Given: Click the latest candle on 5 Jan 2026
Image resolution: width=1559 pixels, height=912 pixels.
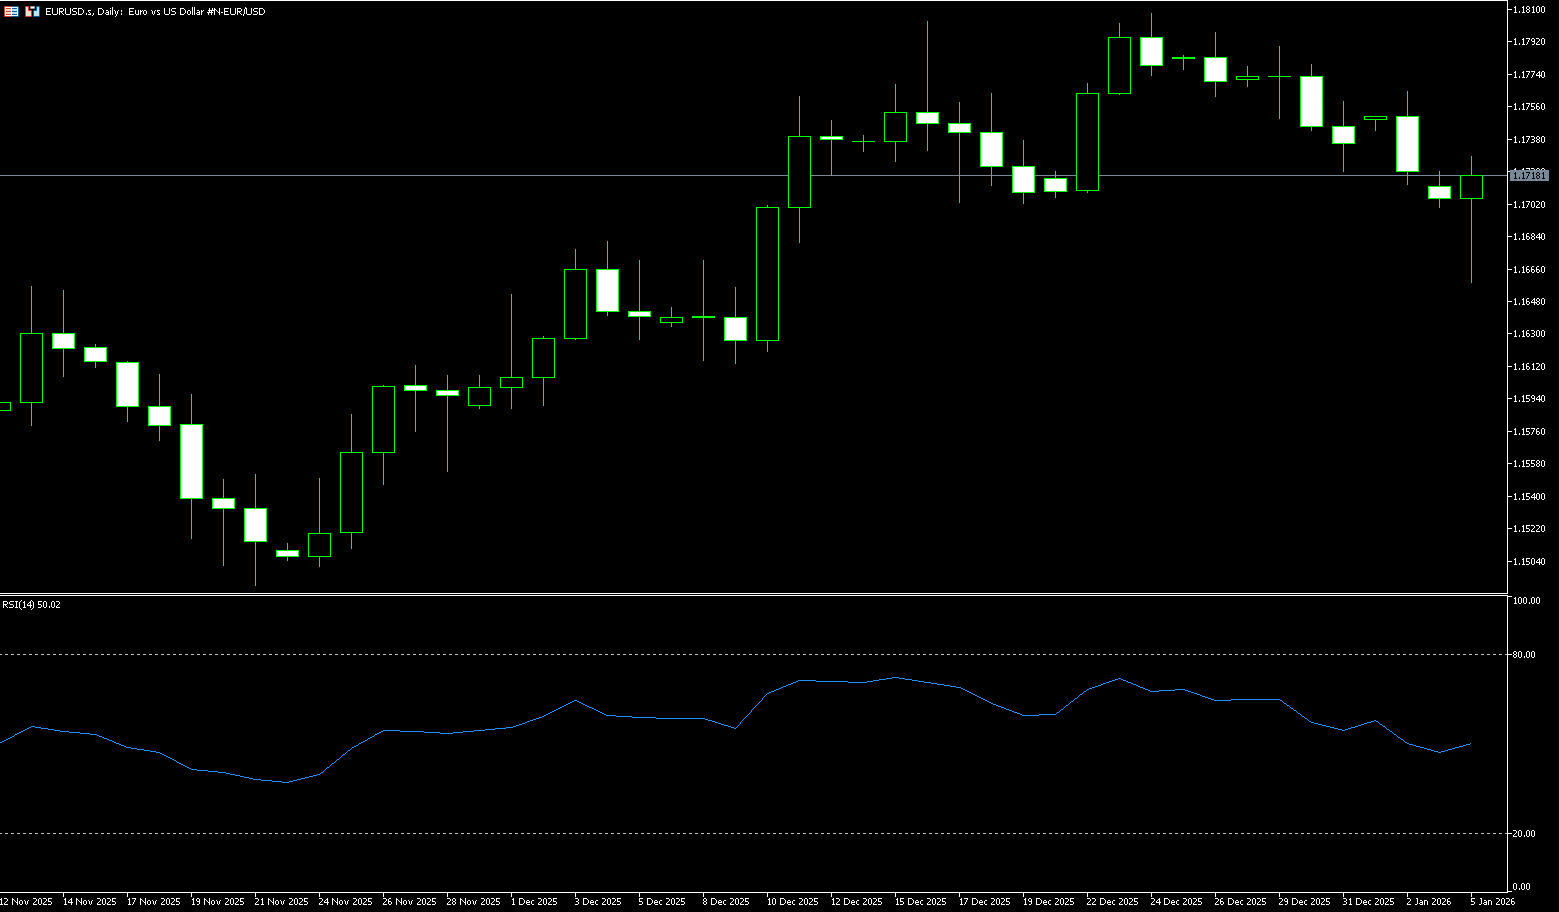Looking at the screenshot, I should pyautogui.click(x=1471, y=187).
